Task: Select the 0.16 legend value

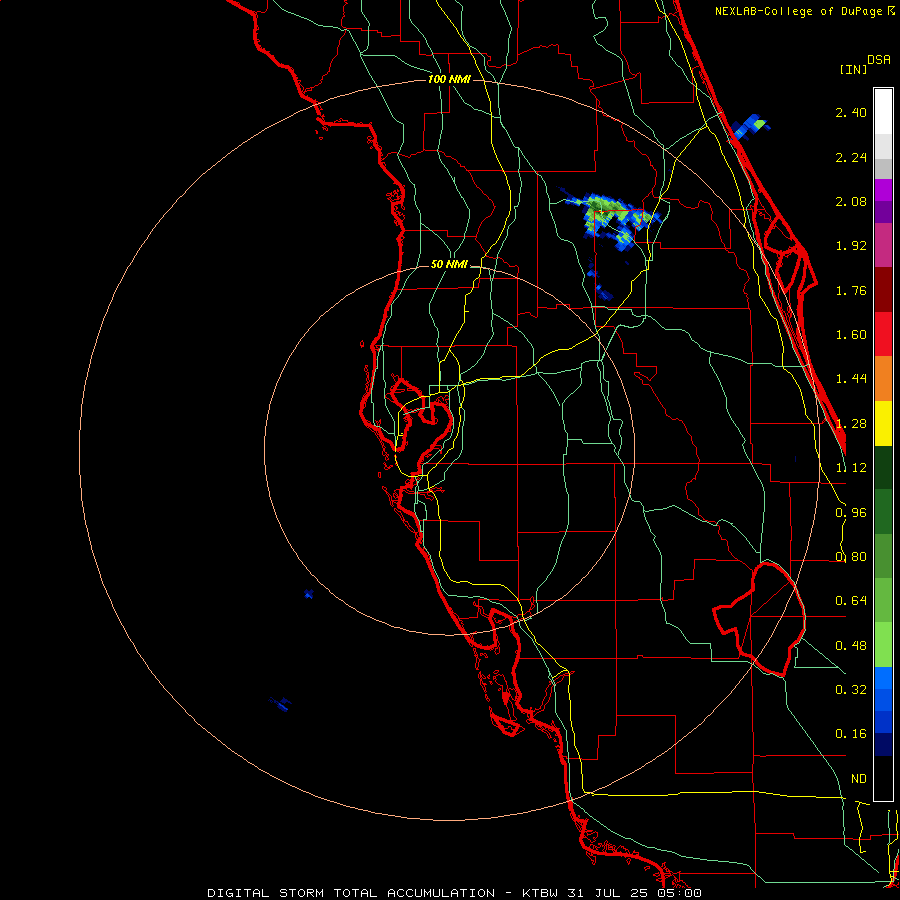Action: click(x=851, y=734)
